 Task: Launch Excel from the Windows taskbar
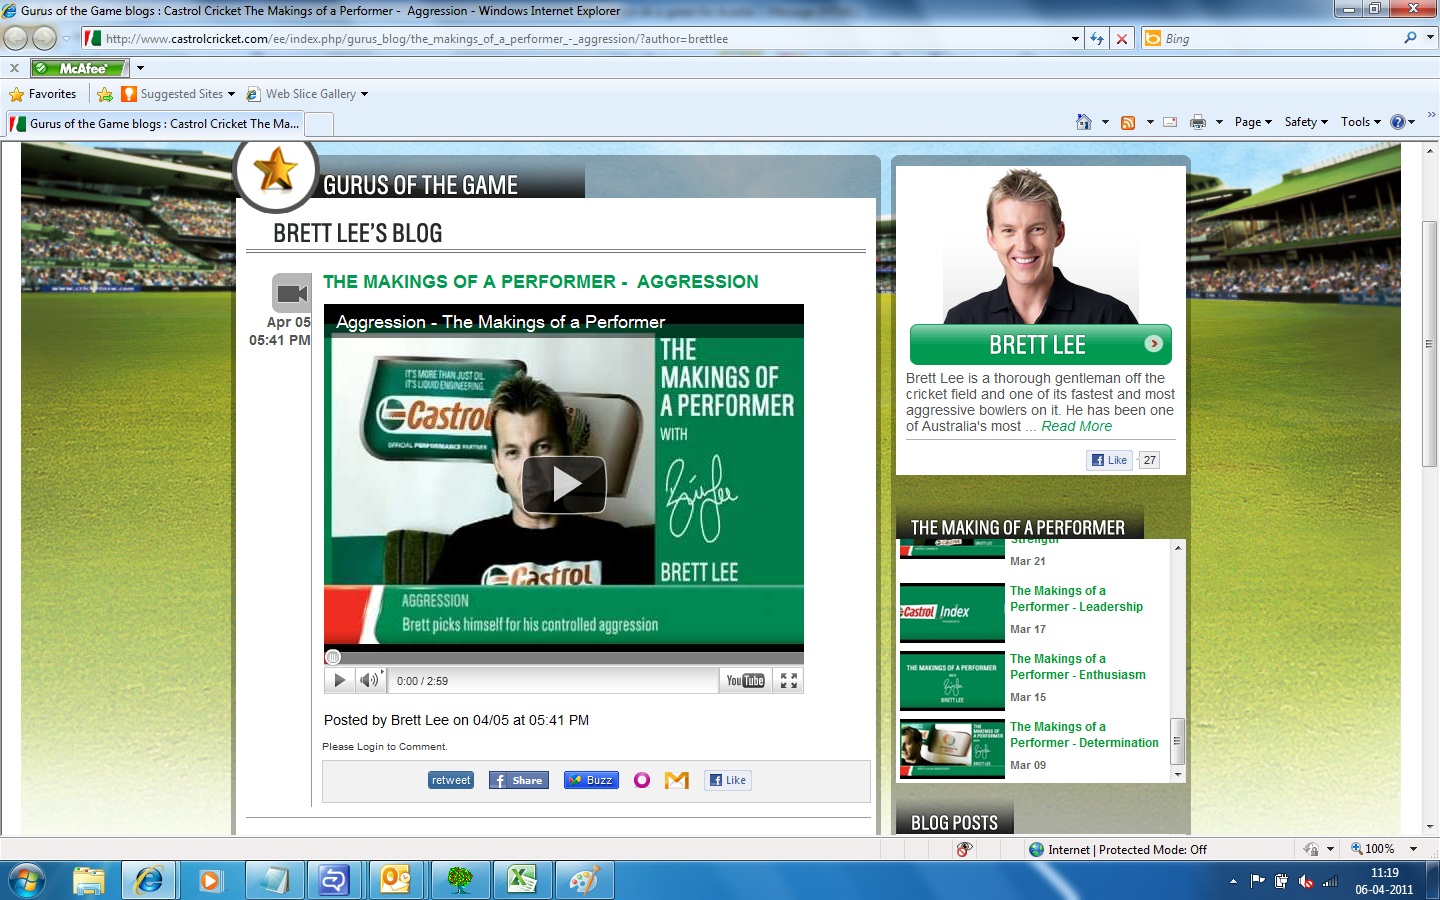coord(523,880)
